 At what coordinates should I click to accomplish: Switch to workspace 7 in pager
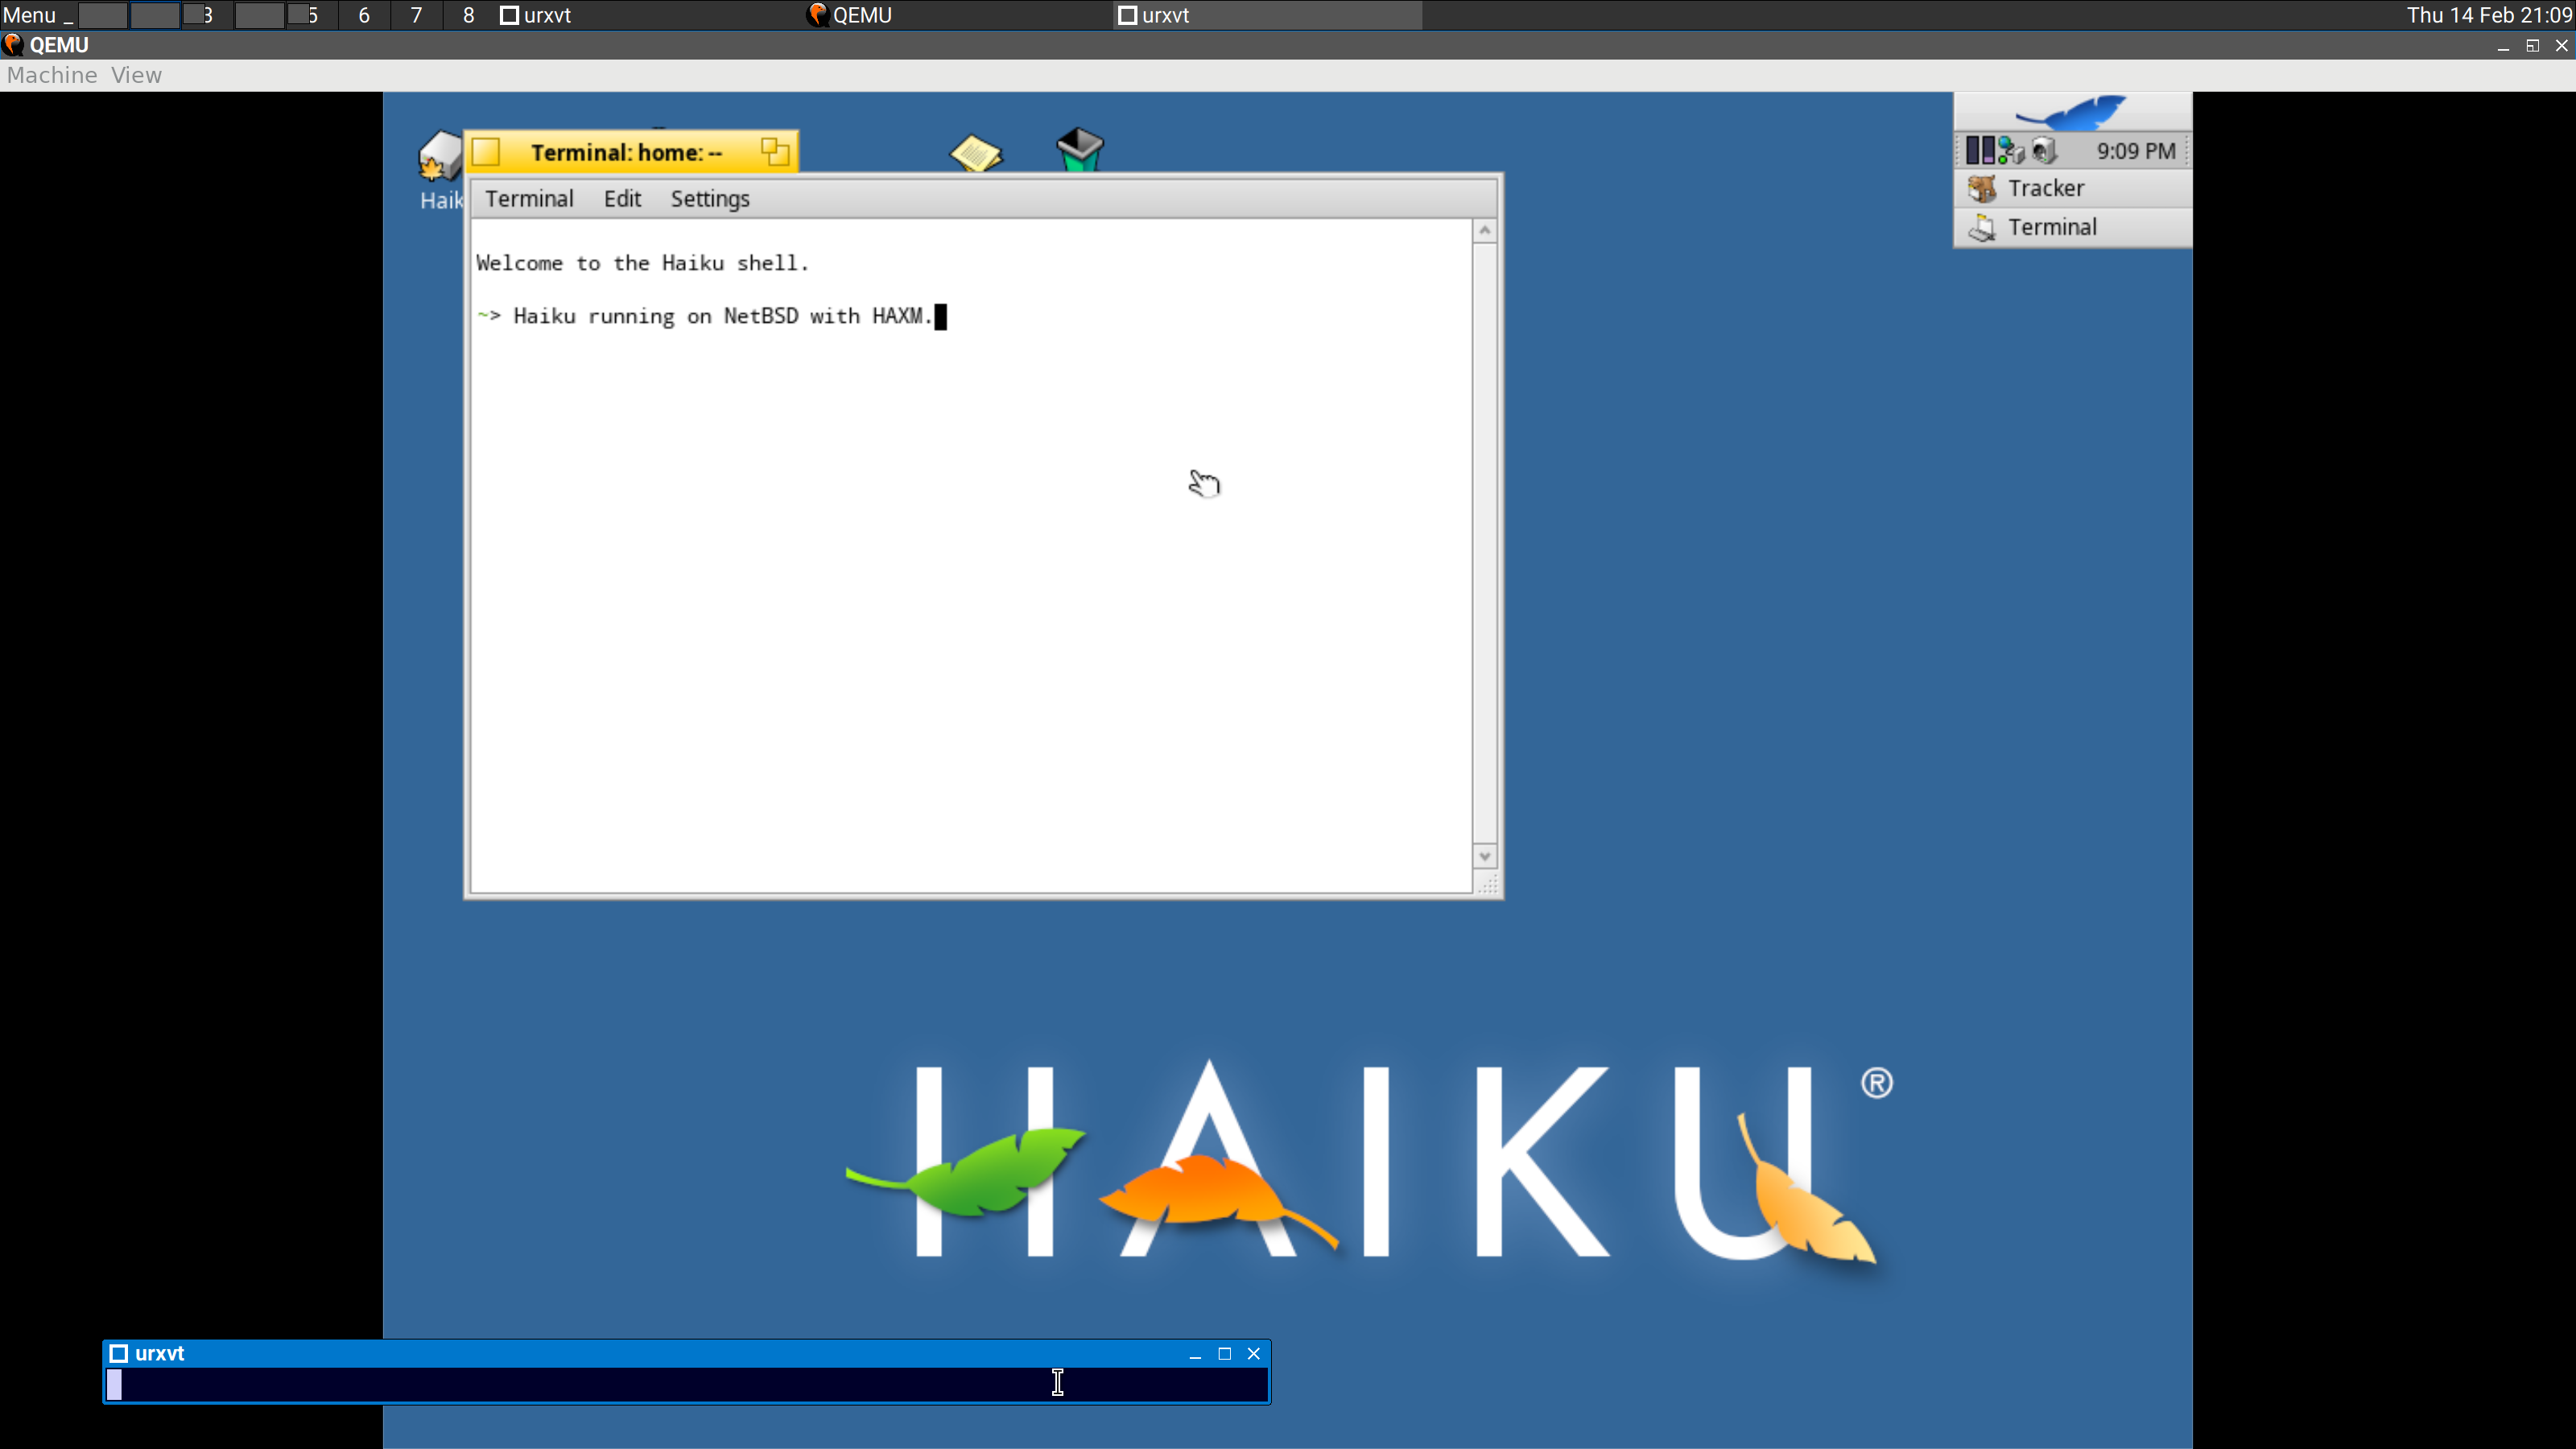416,15
